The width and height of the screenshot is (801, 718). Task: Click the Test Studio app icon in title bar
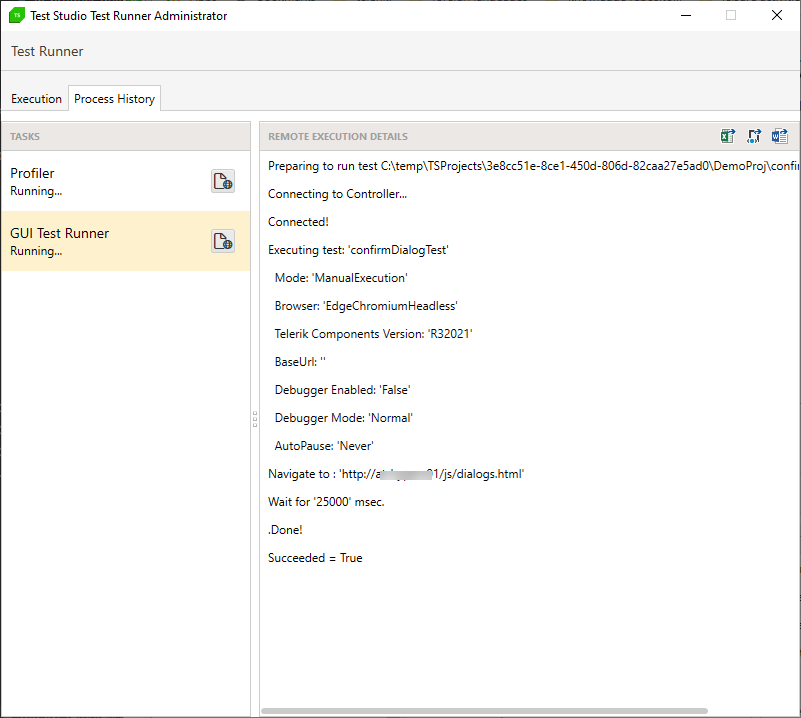pyautogui.click(x=17, y=15)
